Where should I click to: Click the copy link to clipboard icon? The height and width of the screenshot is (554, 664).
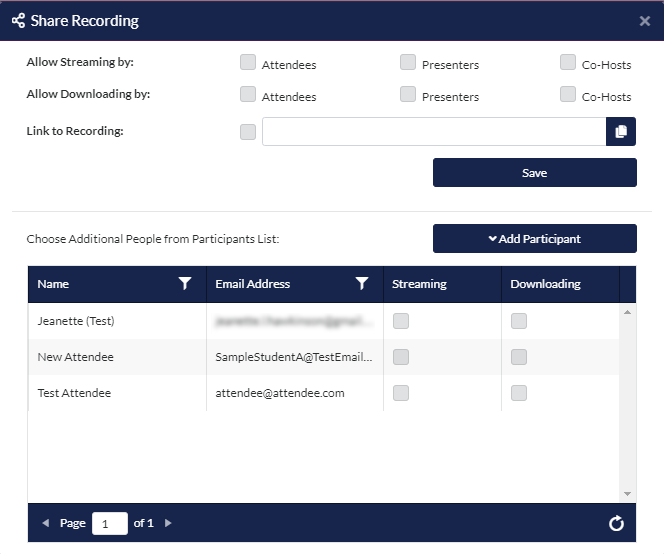click(x=621, y=132)
